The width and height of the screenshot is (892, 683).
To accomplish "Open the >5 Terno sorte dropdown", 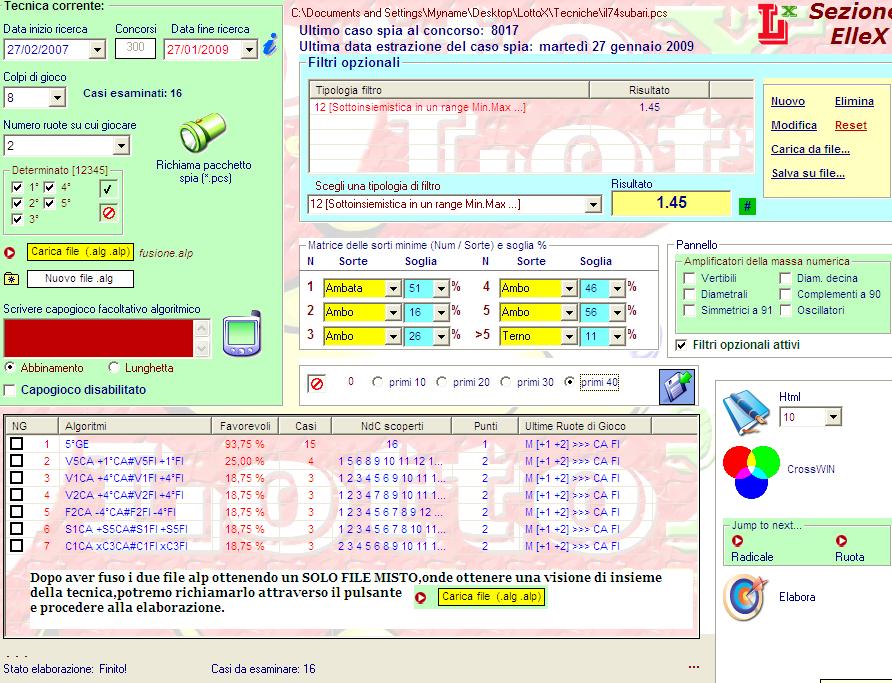I will [569, 337].
